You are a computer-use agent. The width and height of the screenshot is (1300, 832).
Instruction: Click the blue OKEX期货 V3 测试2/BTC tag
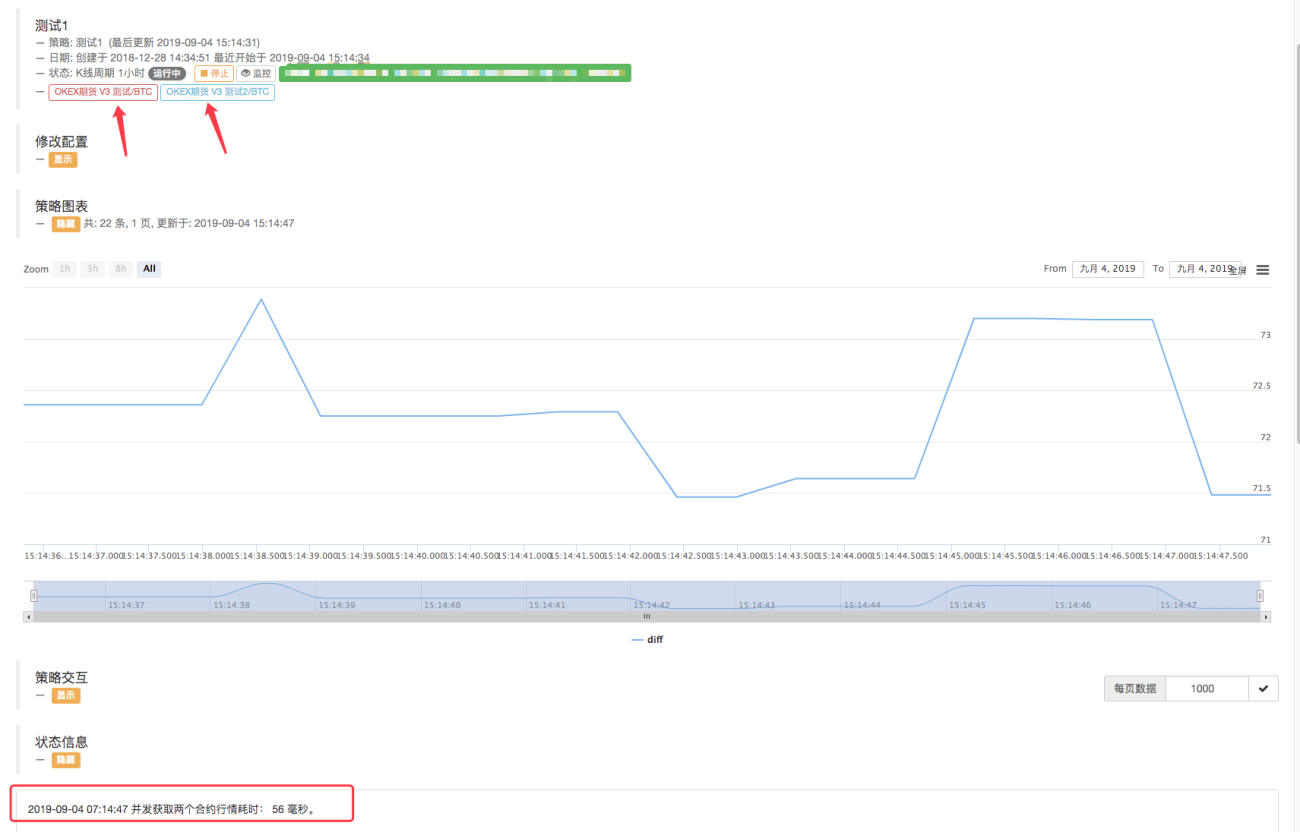click(217, 92)
